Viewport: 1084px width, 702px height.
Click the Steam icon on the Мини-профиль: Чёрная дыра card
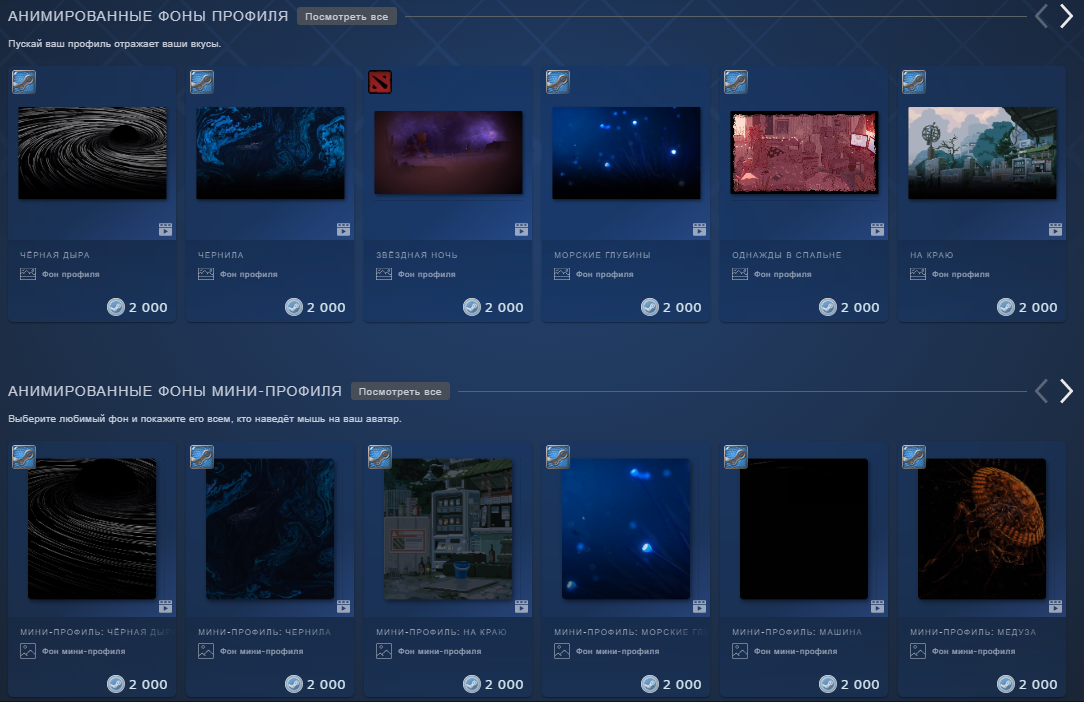tap(24, 456)
